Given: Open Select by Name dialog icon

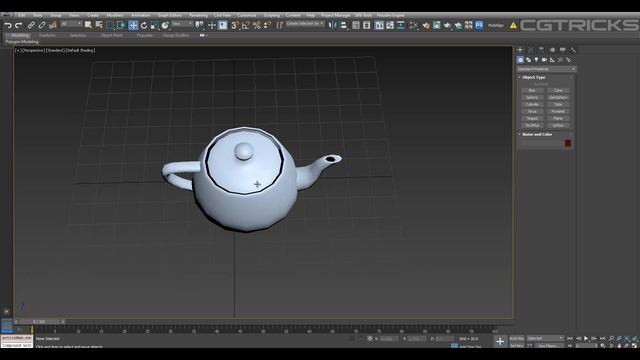Looking at the screenshot, I should pyautogui.click(x=99, y=25).
